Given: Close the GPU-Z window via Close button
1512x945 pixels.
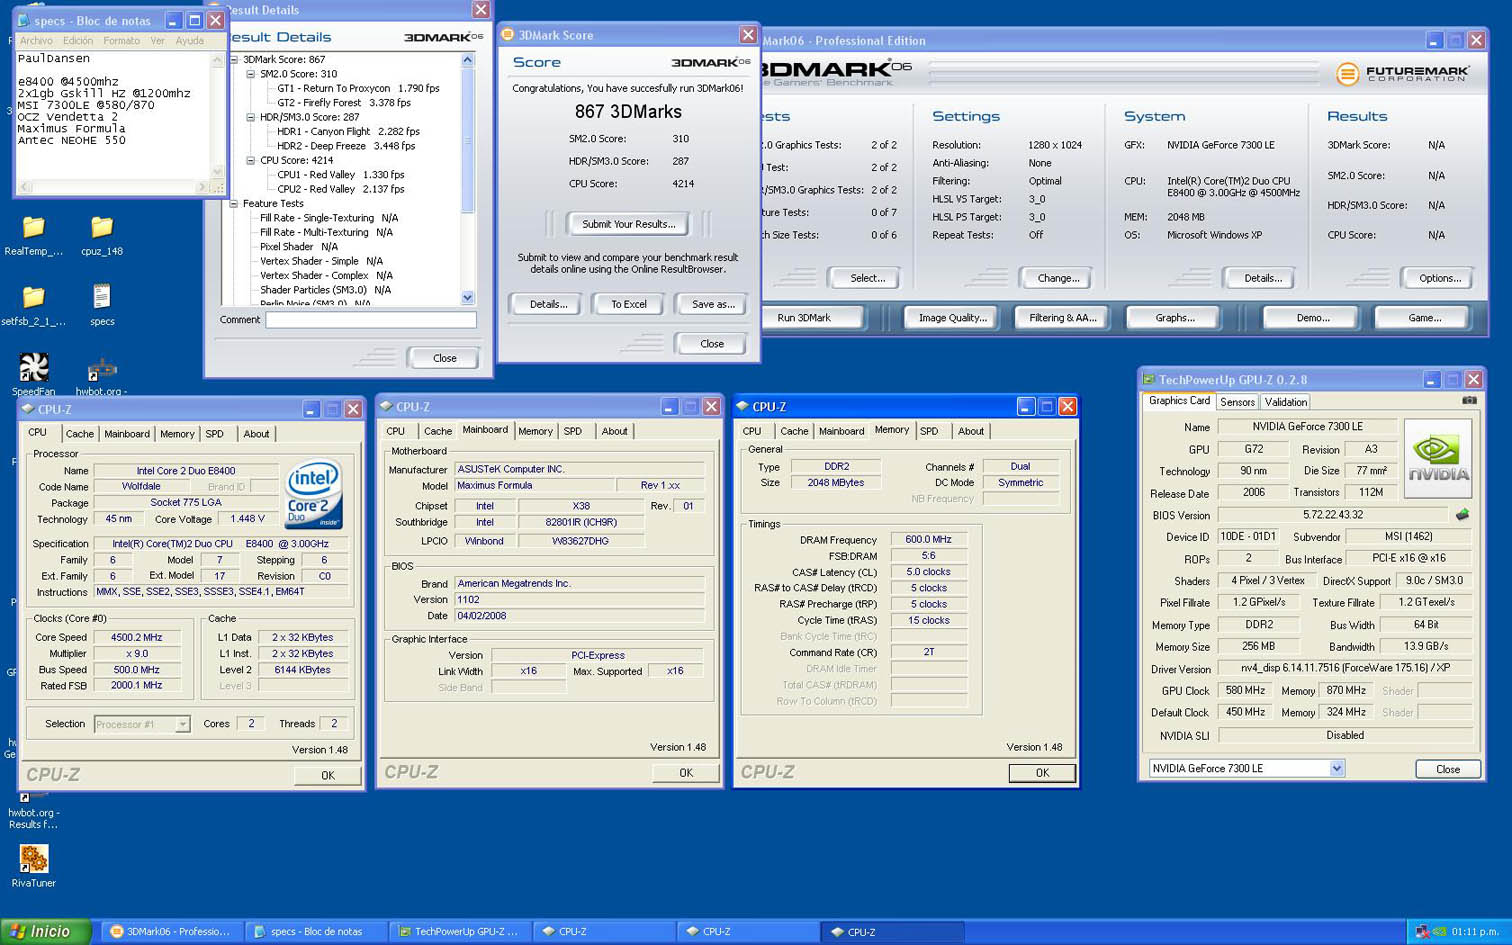Looking at the screenshot, I should [1448, 769].
